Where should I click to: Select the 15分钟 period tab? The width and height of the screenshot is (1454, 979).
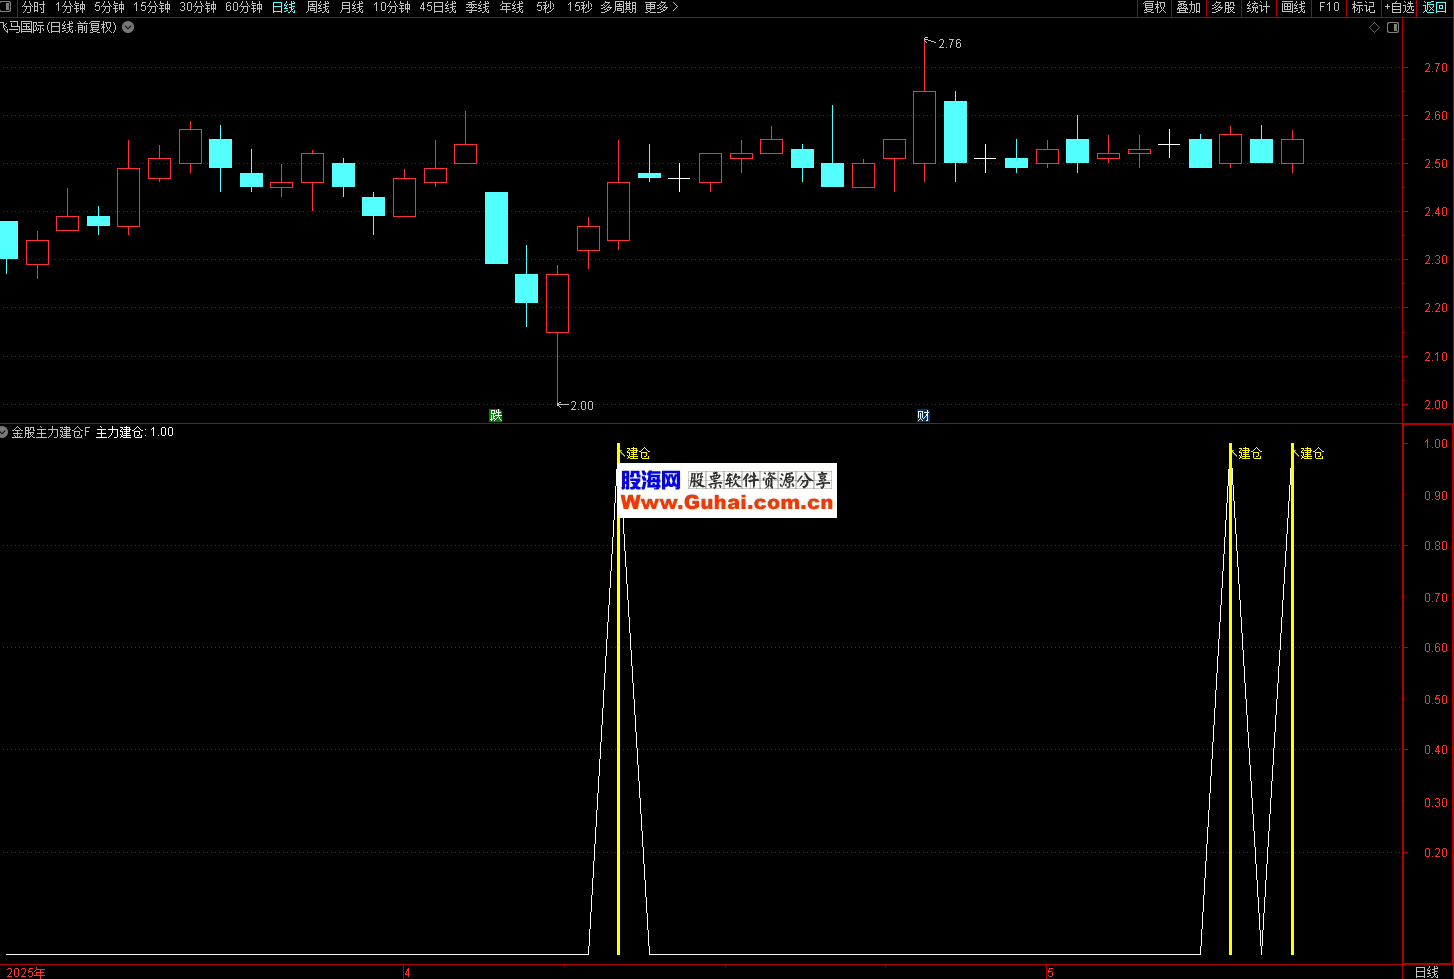(152, 7)
